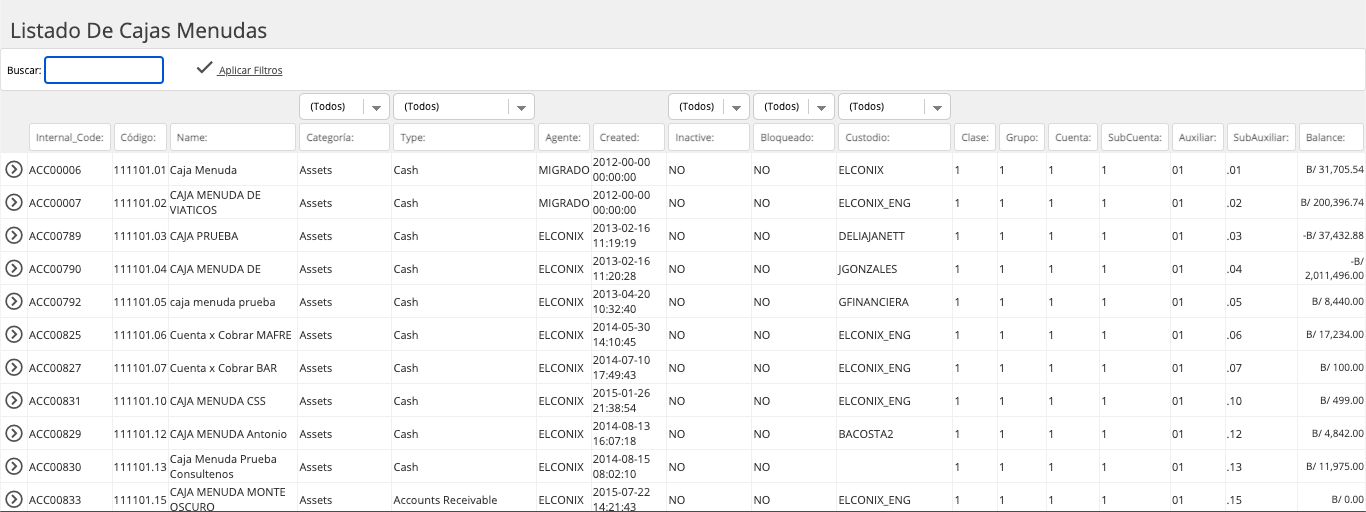The height and width of the screenshot is (512, 1366).
Task: Click the SubAuxiliar filter field
Action: click(x=1262, y=137)
